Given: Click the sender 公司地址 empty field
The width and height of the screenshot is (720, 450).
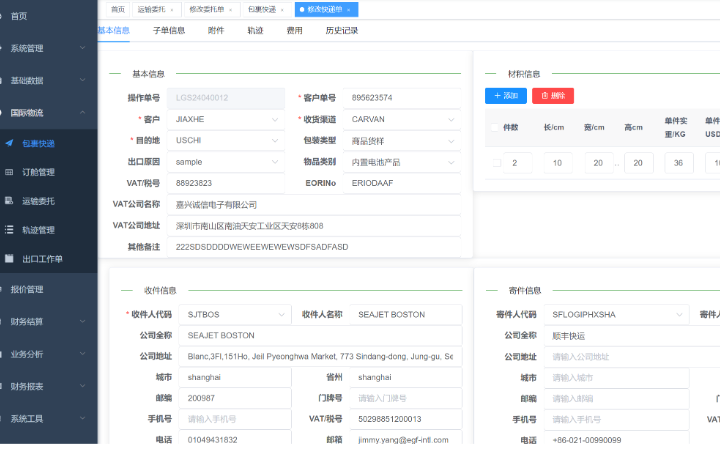Looking at the screenshot, I should coord(632,357).
